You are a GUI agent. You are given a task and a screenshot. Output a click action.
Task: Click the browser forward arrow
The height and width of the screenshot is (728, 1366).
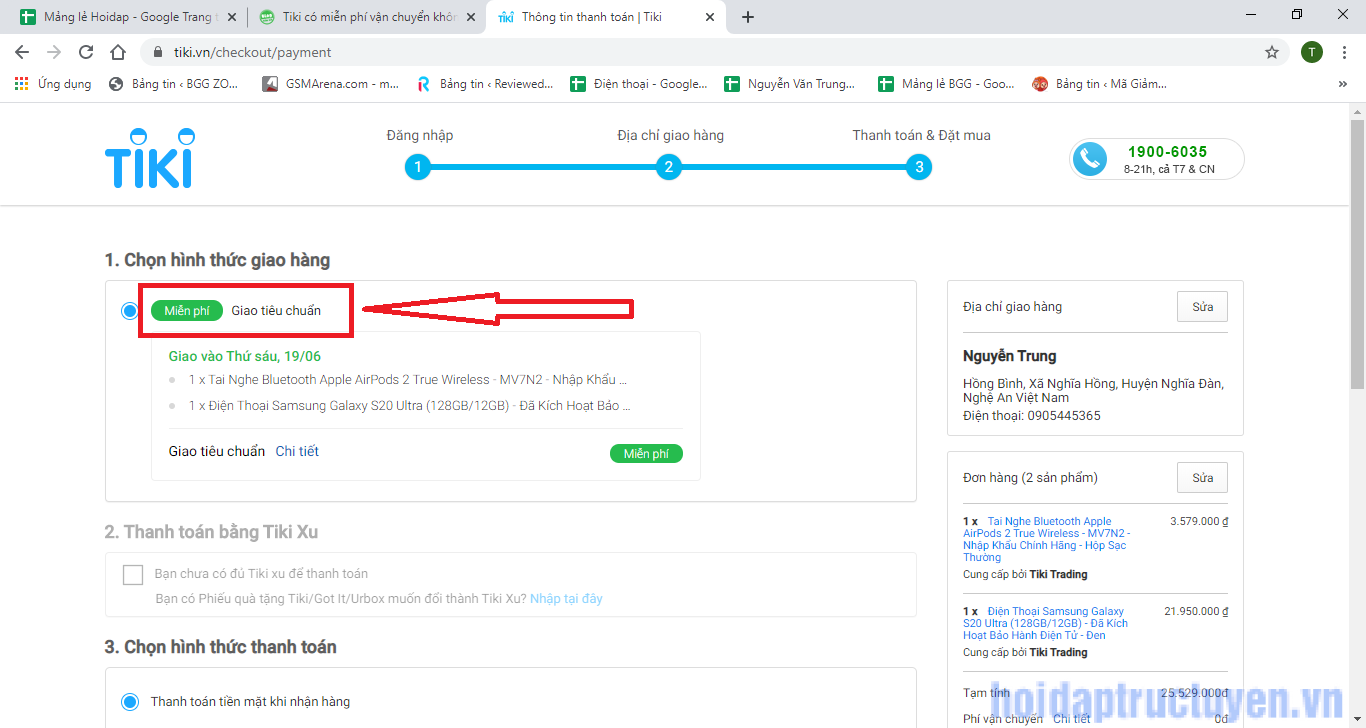pos(54,52)
